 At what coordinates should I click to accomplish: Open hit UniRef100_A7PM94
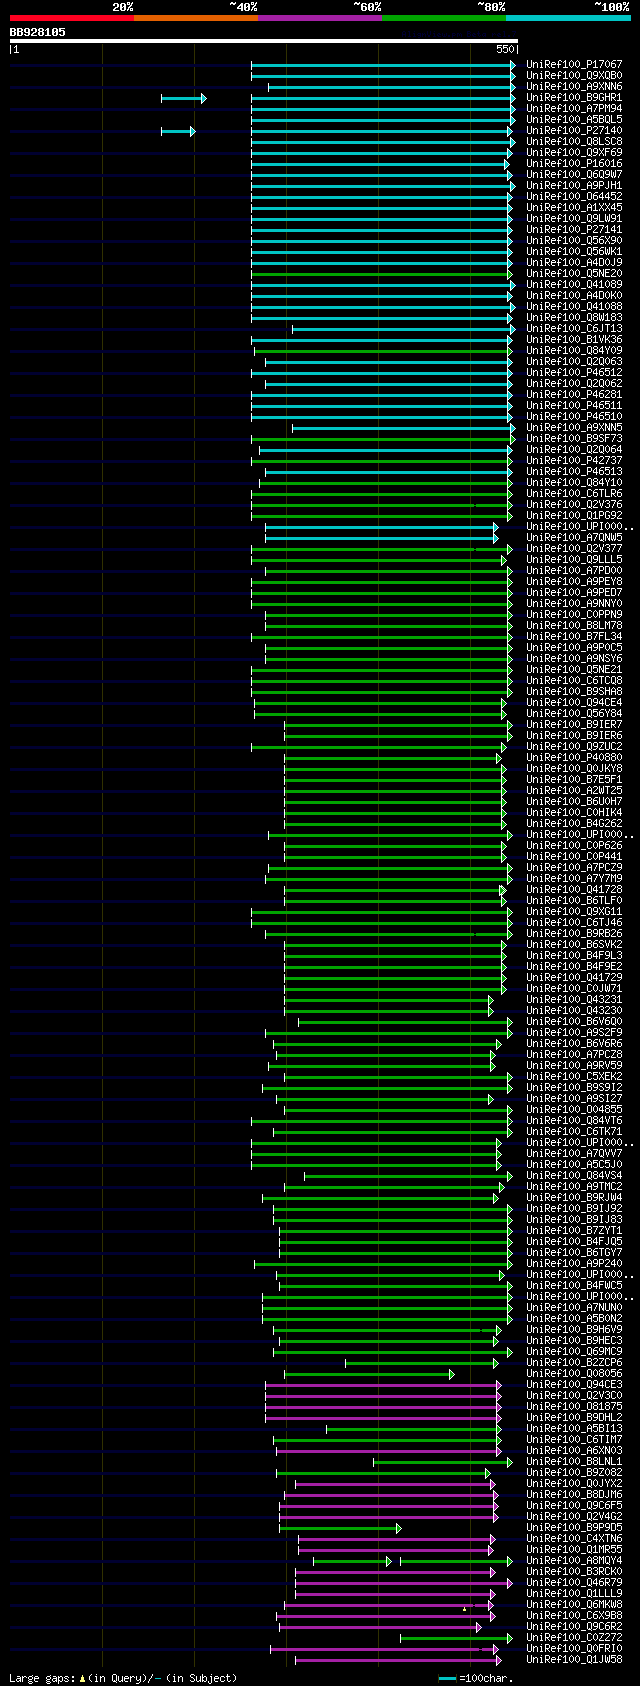(574, 109)
